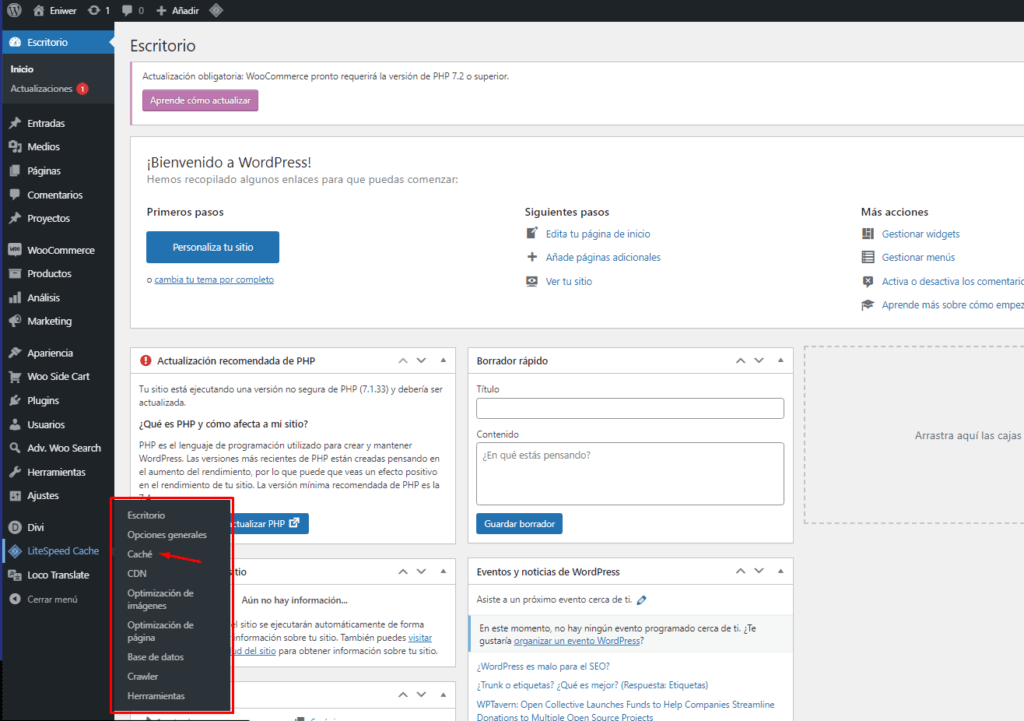Screen dimensions: 1024x721
Task: Move PHP update panel down
Action: pos(422,360)
